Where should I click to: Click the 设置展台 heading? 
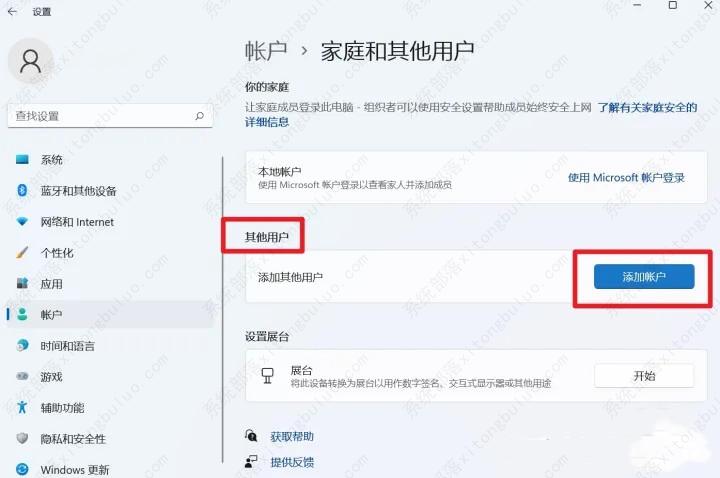(266, 337)
